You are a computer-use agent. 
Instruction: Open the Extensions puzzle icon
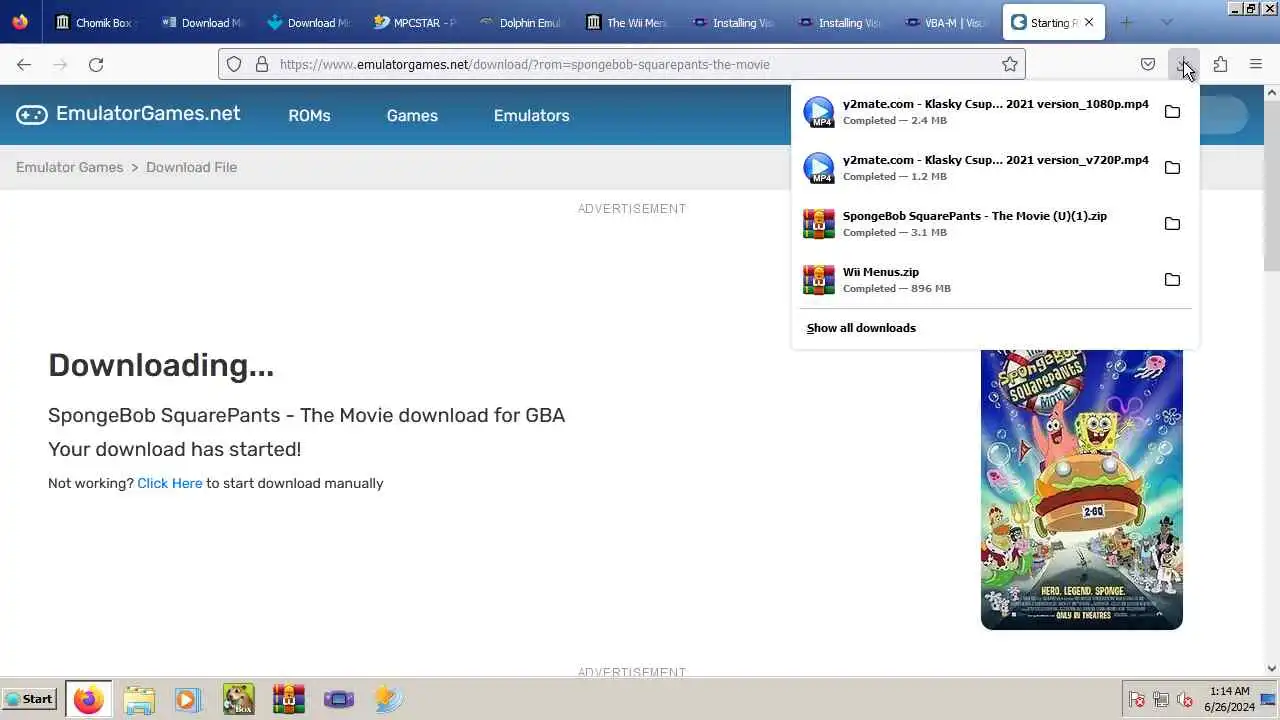click(1220, 64)
